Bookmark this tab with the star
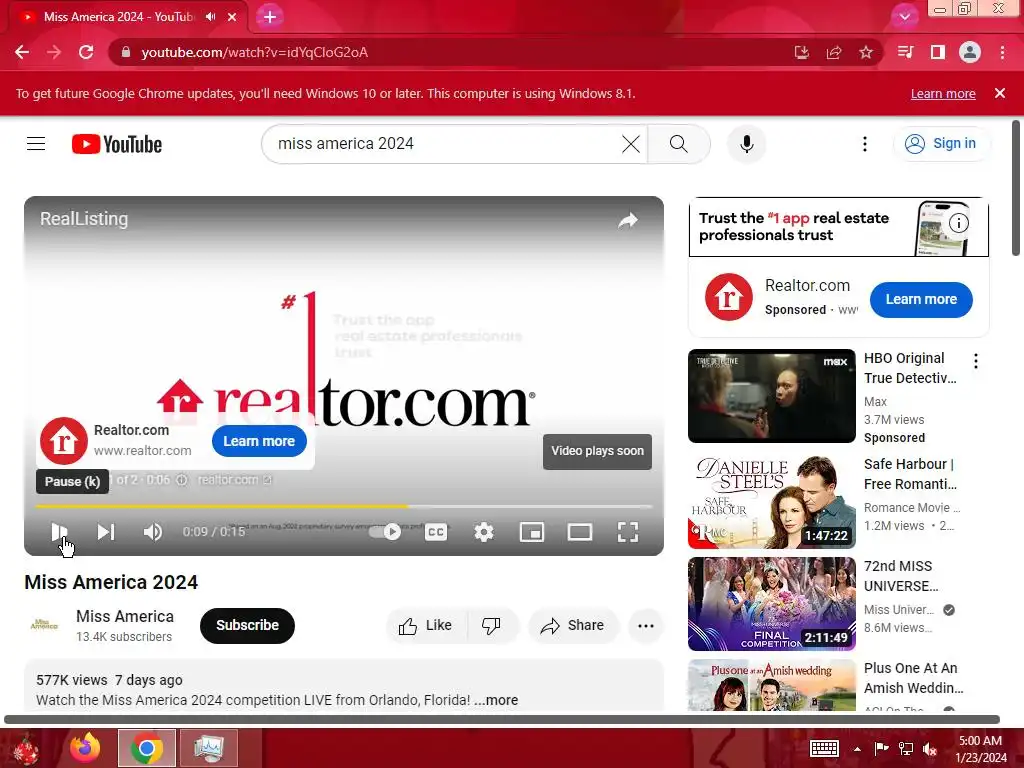Image resolution: width=1024 pixels, height=768 pixels. point(866,52)
